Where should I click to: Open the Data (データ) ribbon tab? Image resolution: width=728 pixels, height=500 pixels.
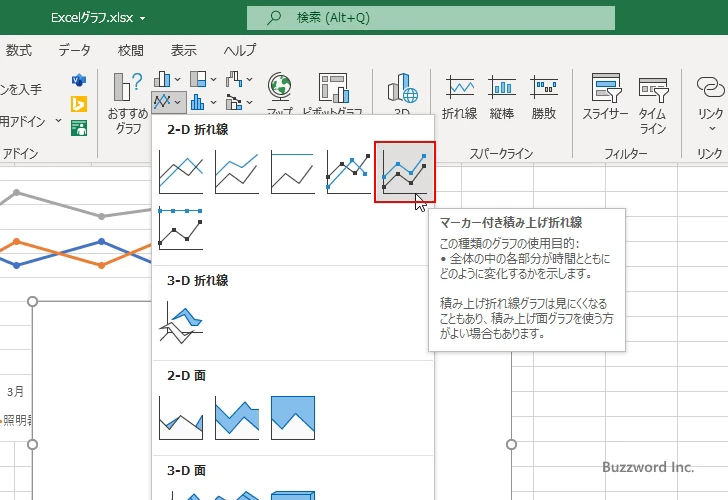point(74,50)
